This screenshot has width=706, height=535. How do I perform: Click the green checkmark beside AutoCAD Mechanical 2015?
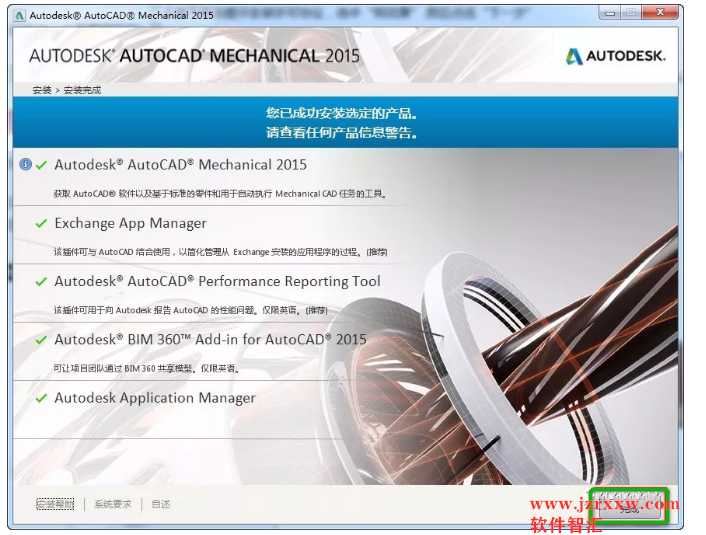41,165
